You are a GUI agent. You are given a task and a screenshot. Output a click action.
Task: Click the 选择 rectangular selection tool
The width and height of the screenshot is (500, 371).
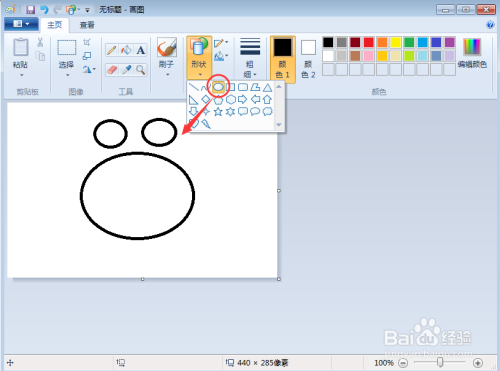pos(67,47)
